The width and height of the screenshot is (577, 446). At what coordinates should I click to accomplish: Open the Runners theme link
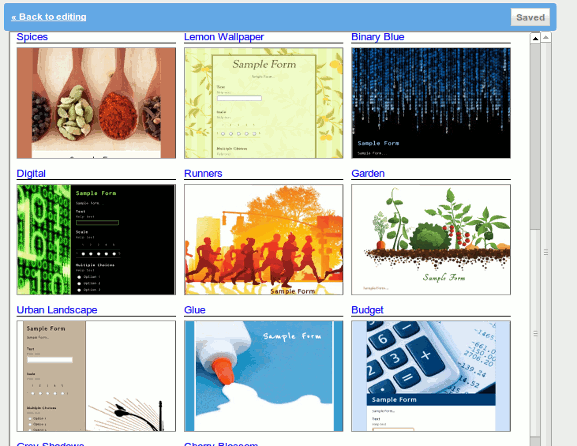coord(203,173)
